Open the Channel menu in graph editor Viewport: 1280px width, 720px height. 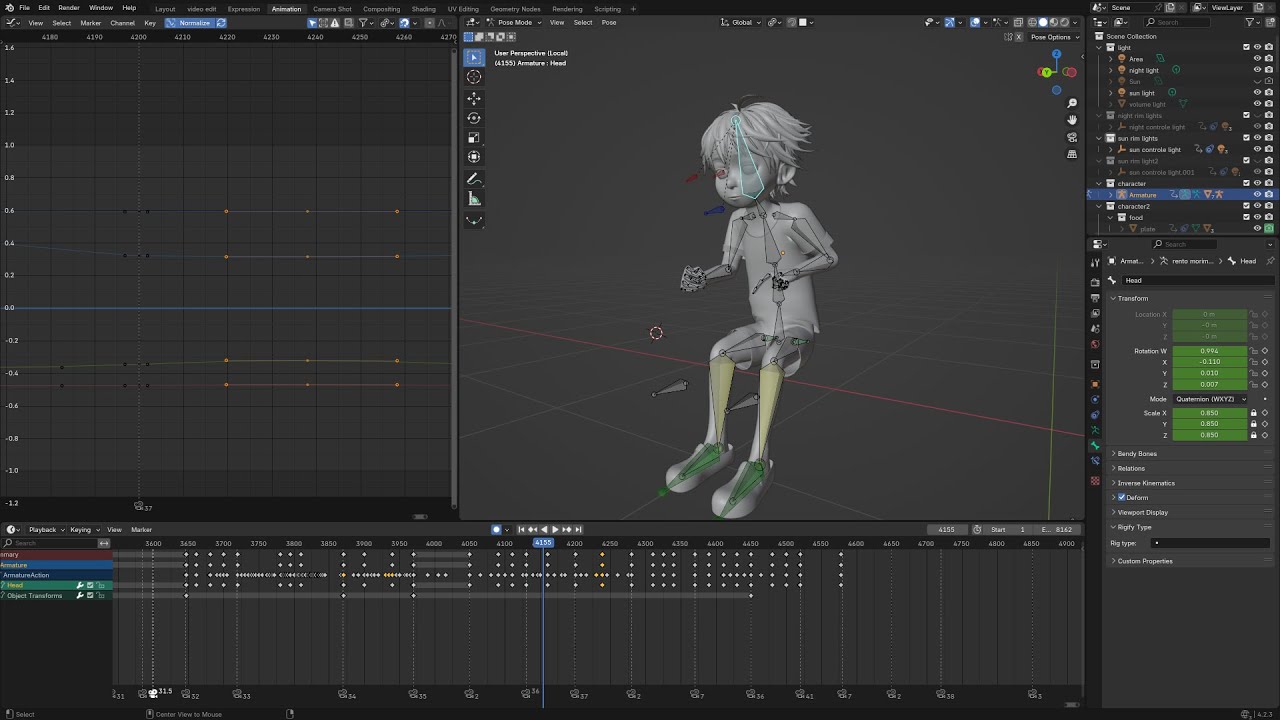click(x=122, y=22)
